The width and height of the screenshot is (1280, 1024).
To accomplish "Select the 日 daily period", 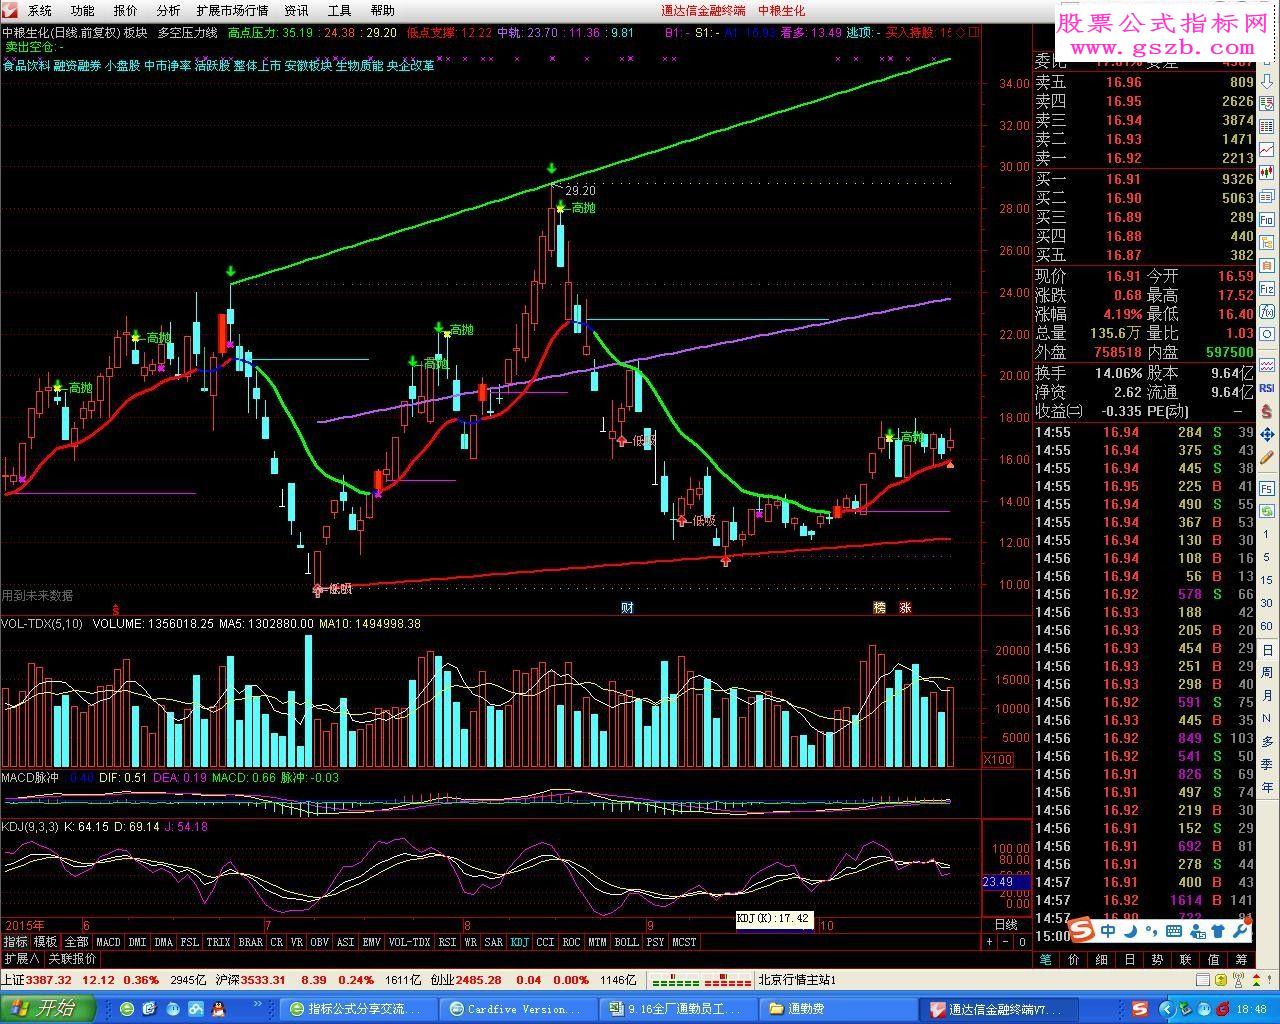I will pyautogui.click(x=1267, y=651).
